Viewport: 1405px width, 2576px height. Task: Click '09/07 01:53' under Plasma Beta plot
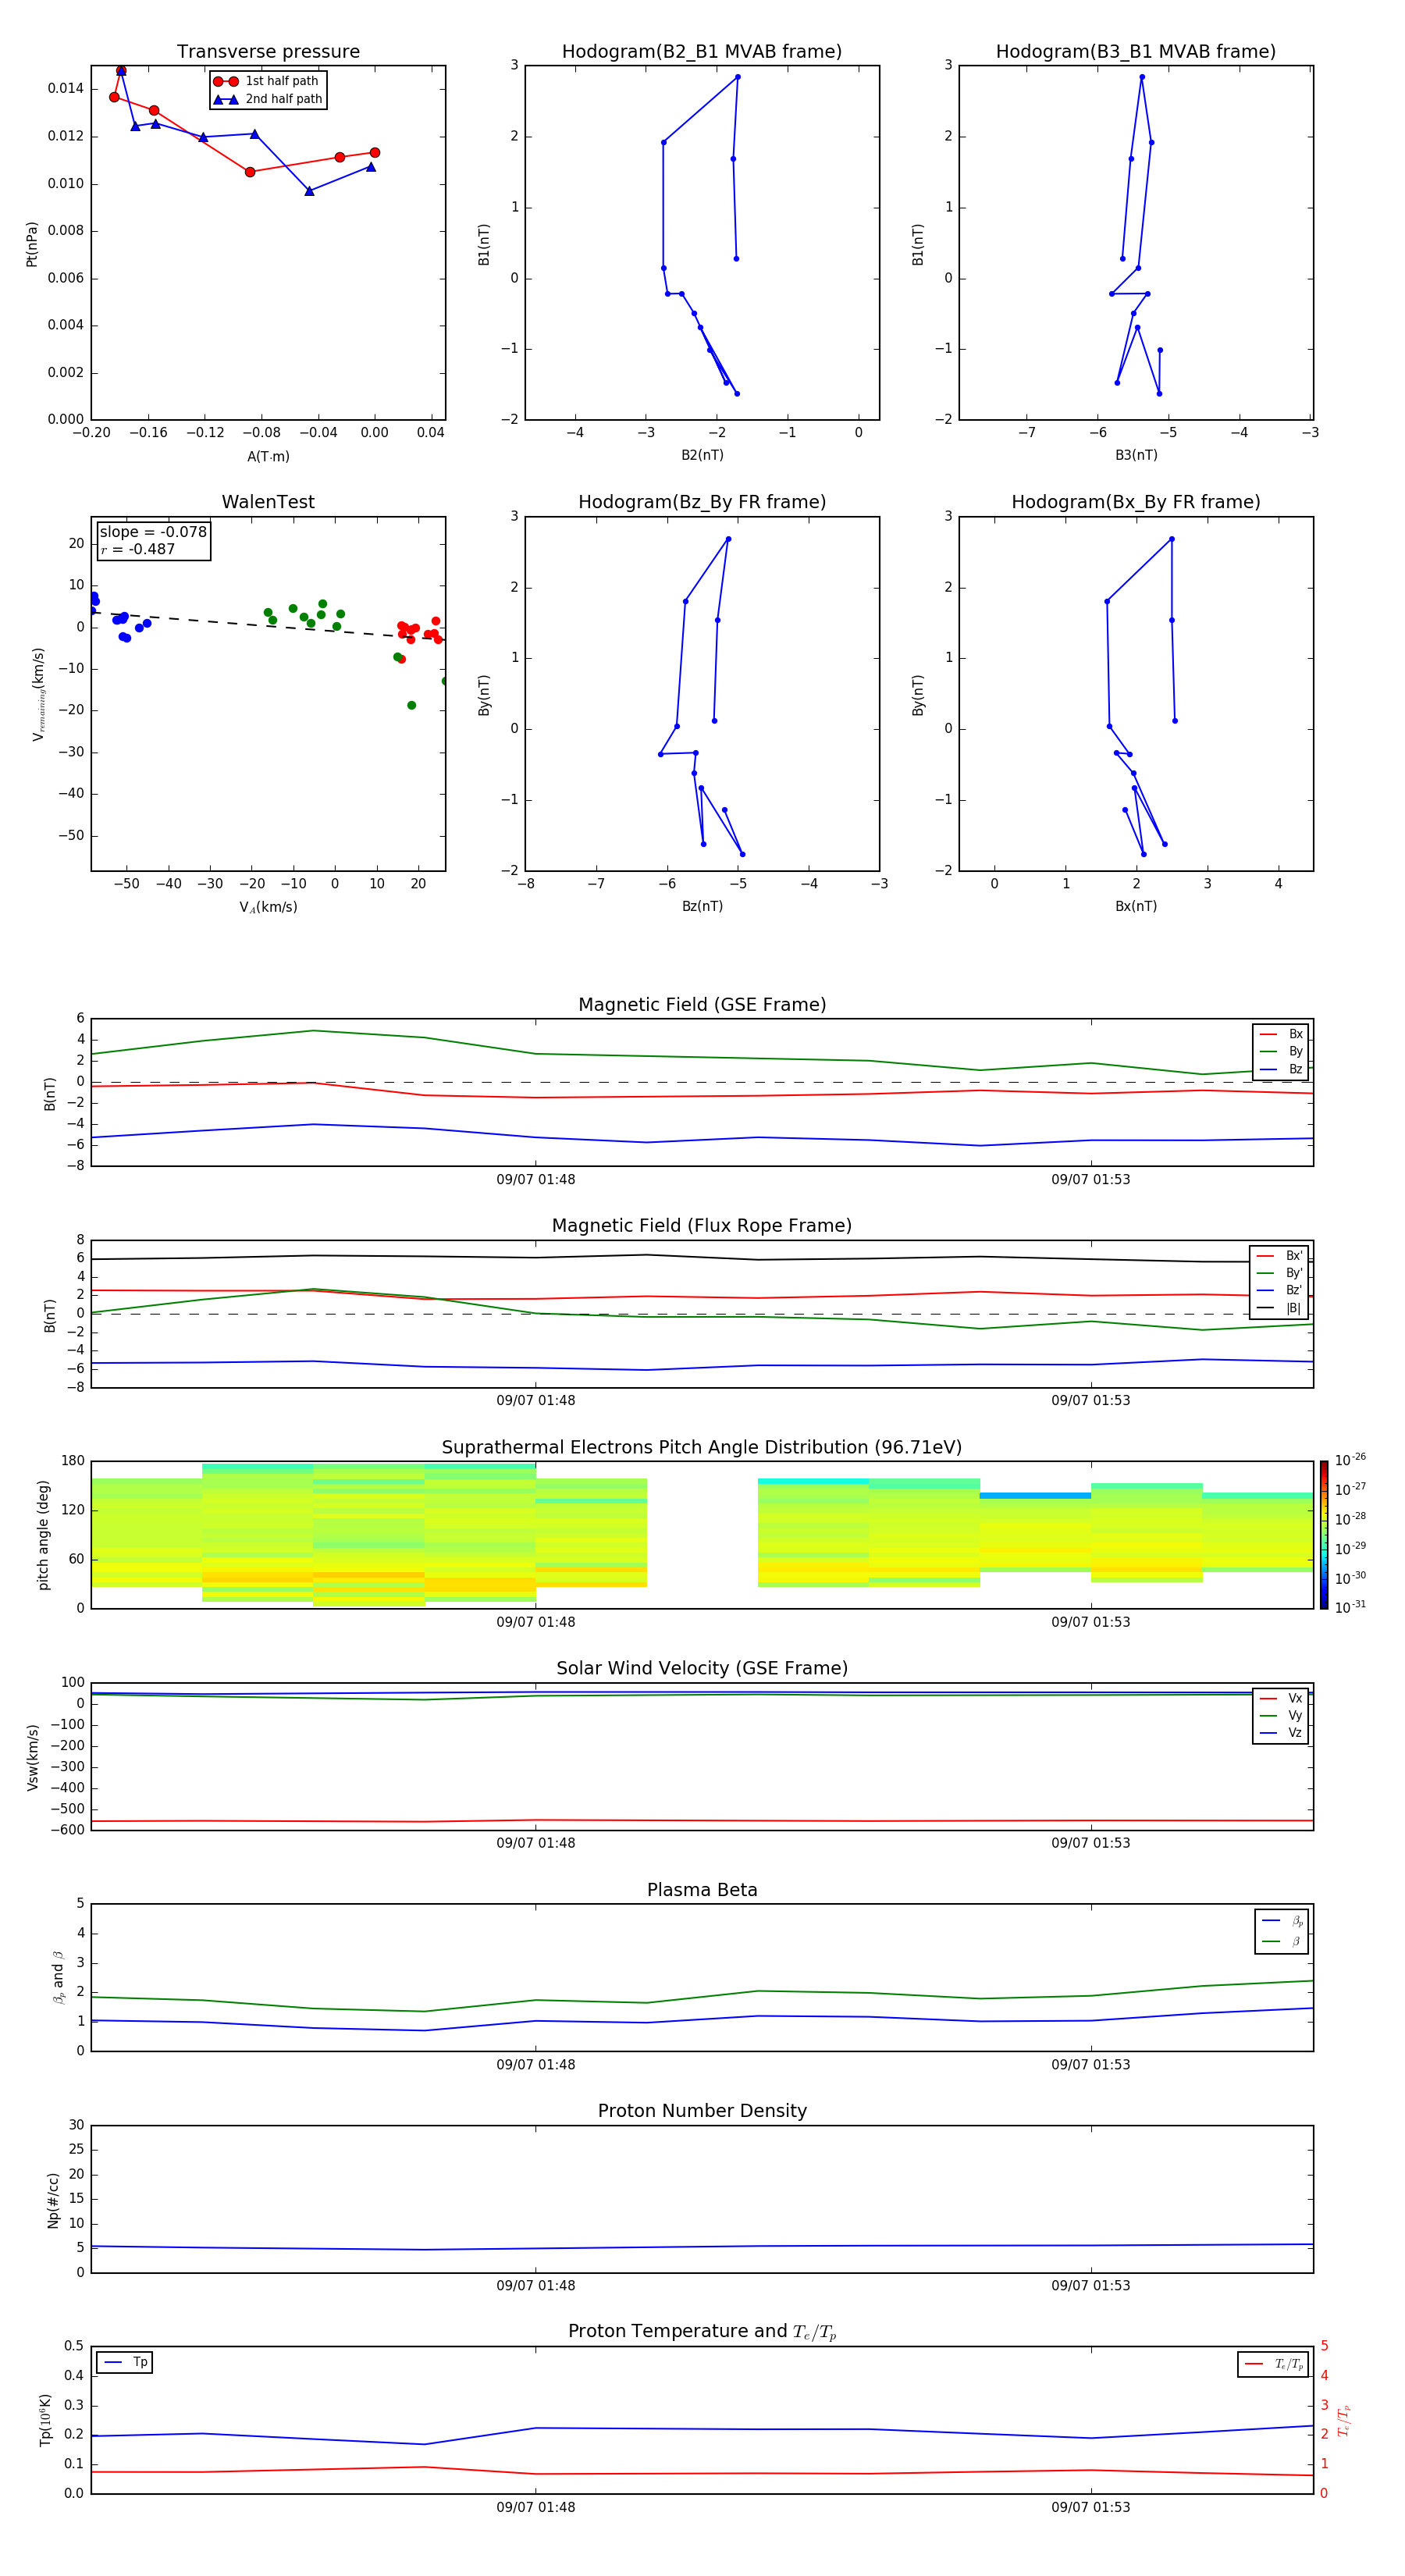tap(1090, 2065)
